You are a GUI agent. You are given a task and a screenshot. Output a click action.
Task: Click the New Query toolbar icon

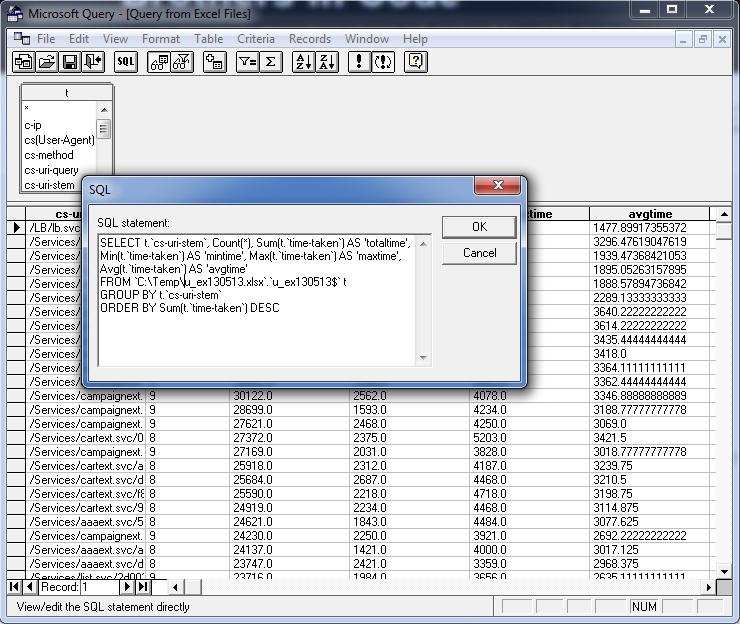pos(23,62)
